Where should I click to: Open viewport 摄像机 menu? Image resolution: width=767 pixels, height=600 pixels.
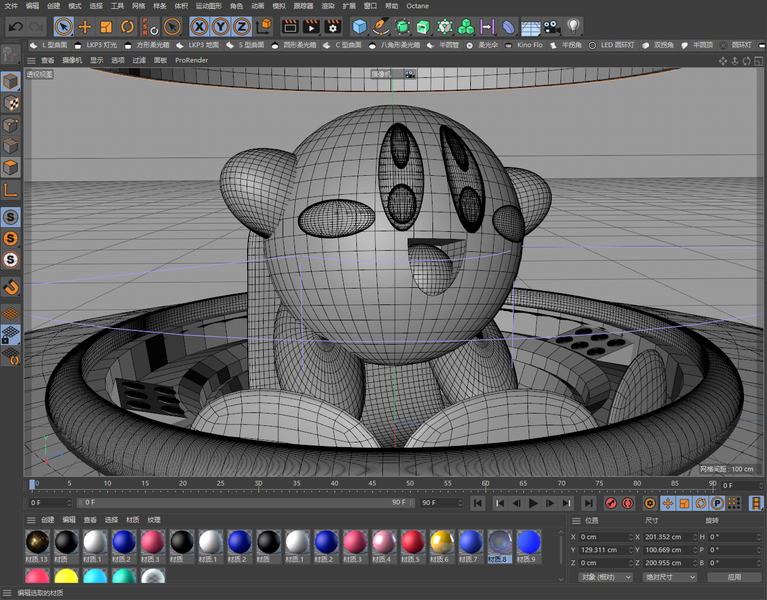(72, 60)
